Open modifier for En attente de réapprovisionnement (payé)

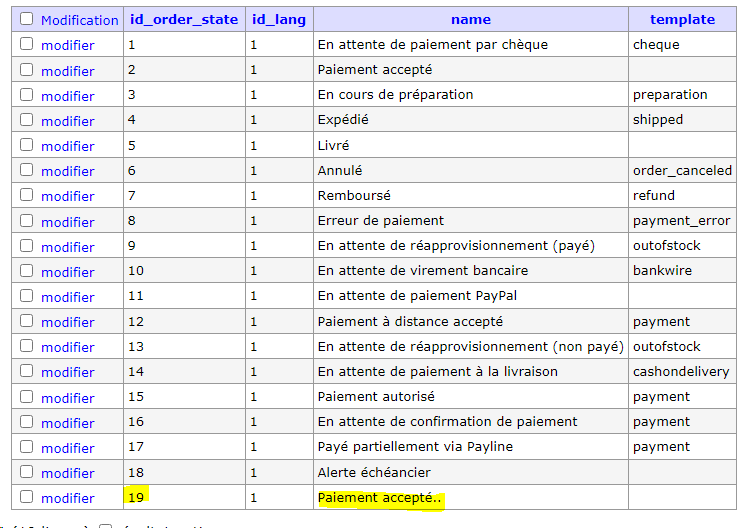(x=67, y=247)
